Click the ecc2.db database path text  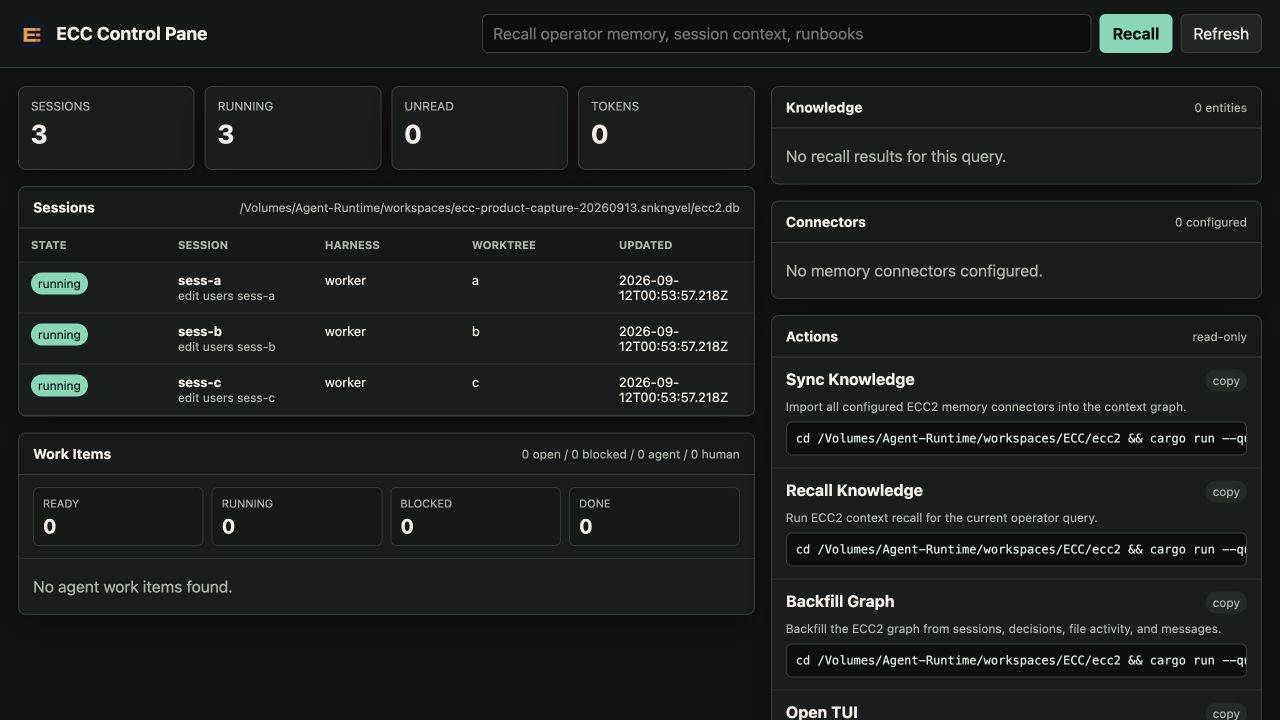(490, 208)
